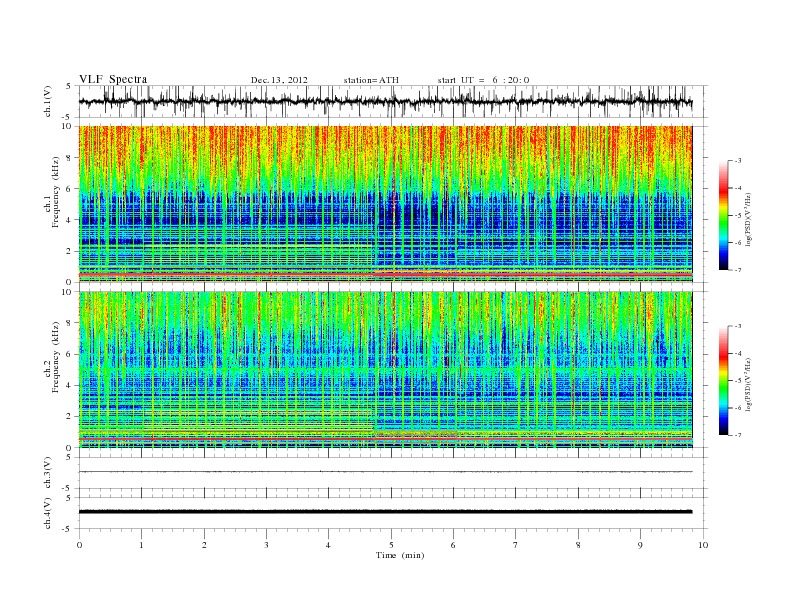Screen dimensions: 792x612
Task: Click tick label "2" on the time axis
Action: [204, 545]
